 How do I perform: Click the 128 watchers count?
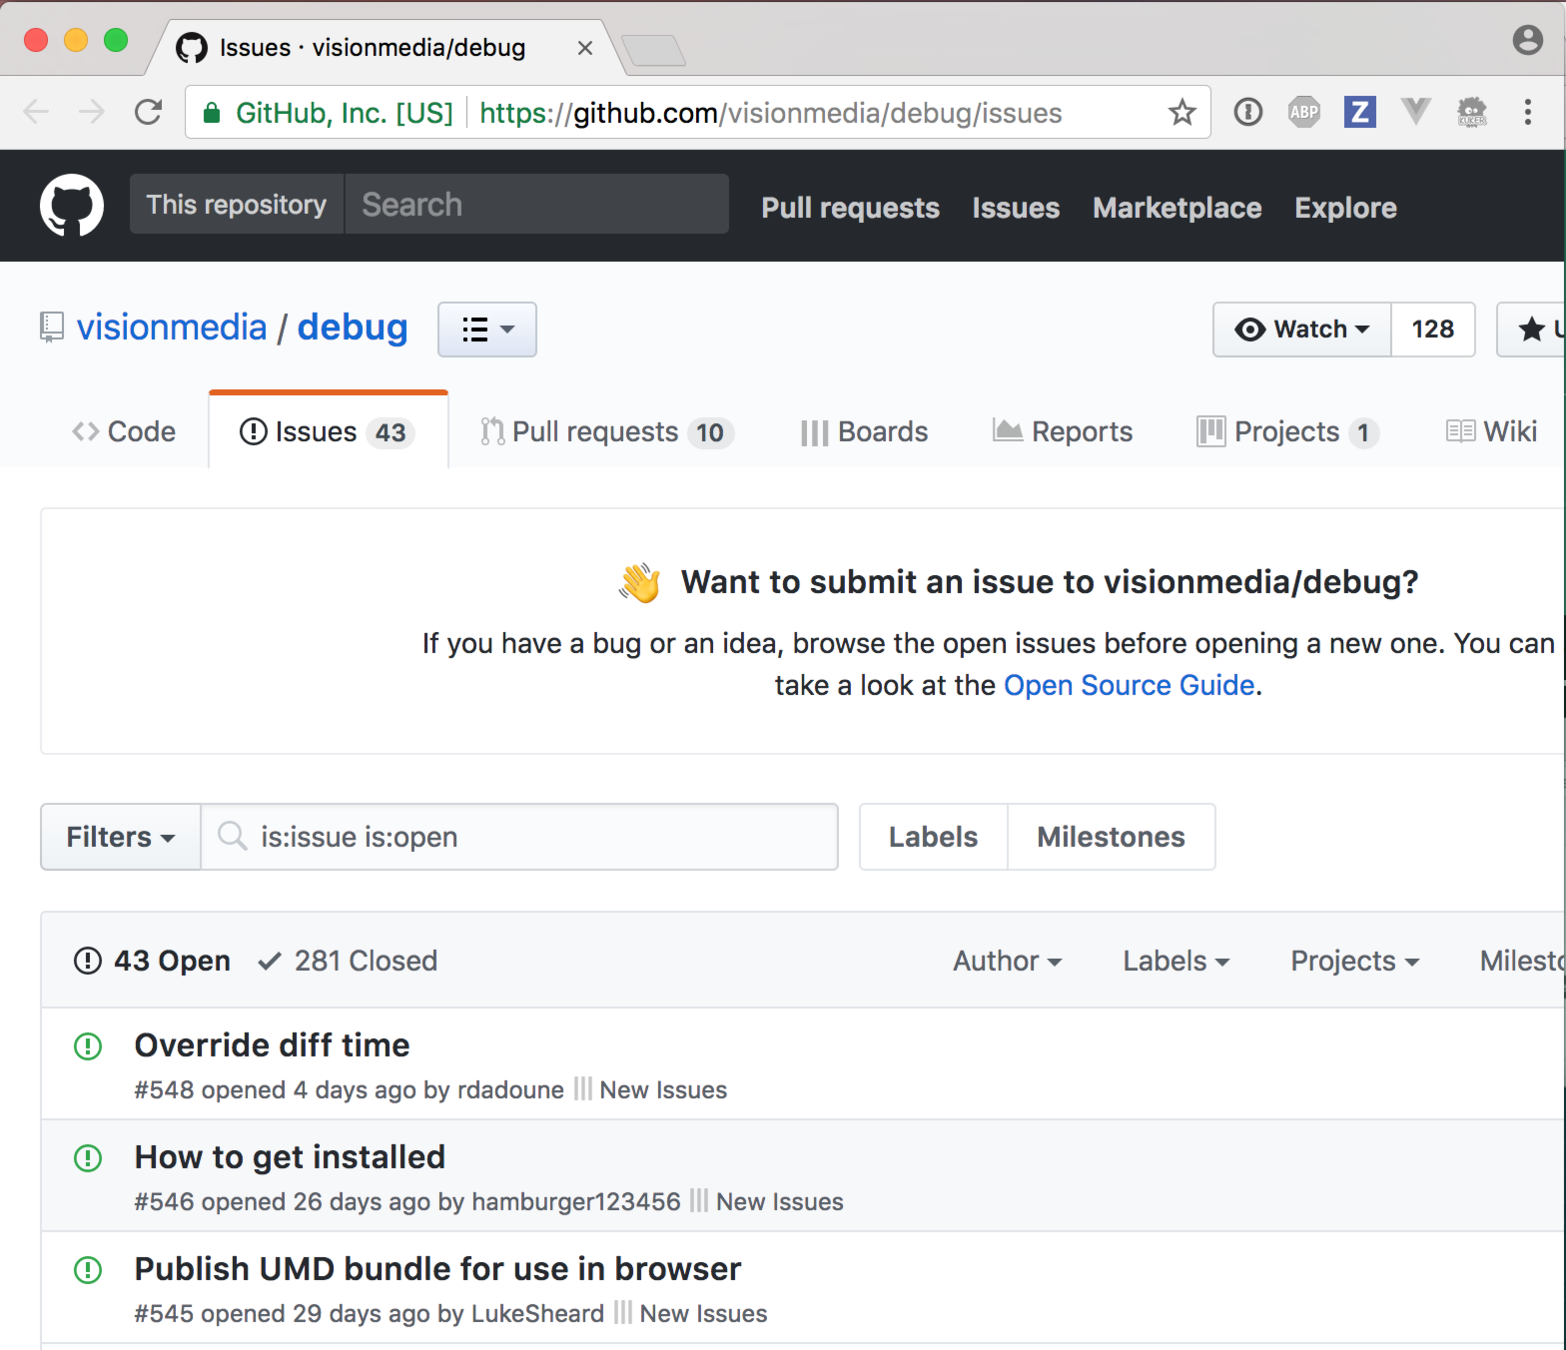[x=1432, y=329]
